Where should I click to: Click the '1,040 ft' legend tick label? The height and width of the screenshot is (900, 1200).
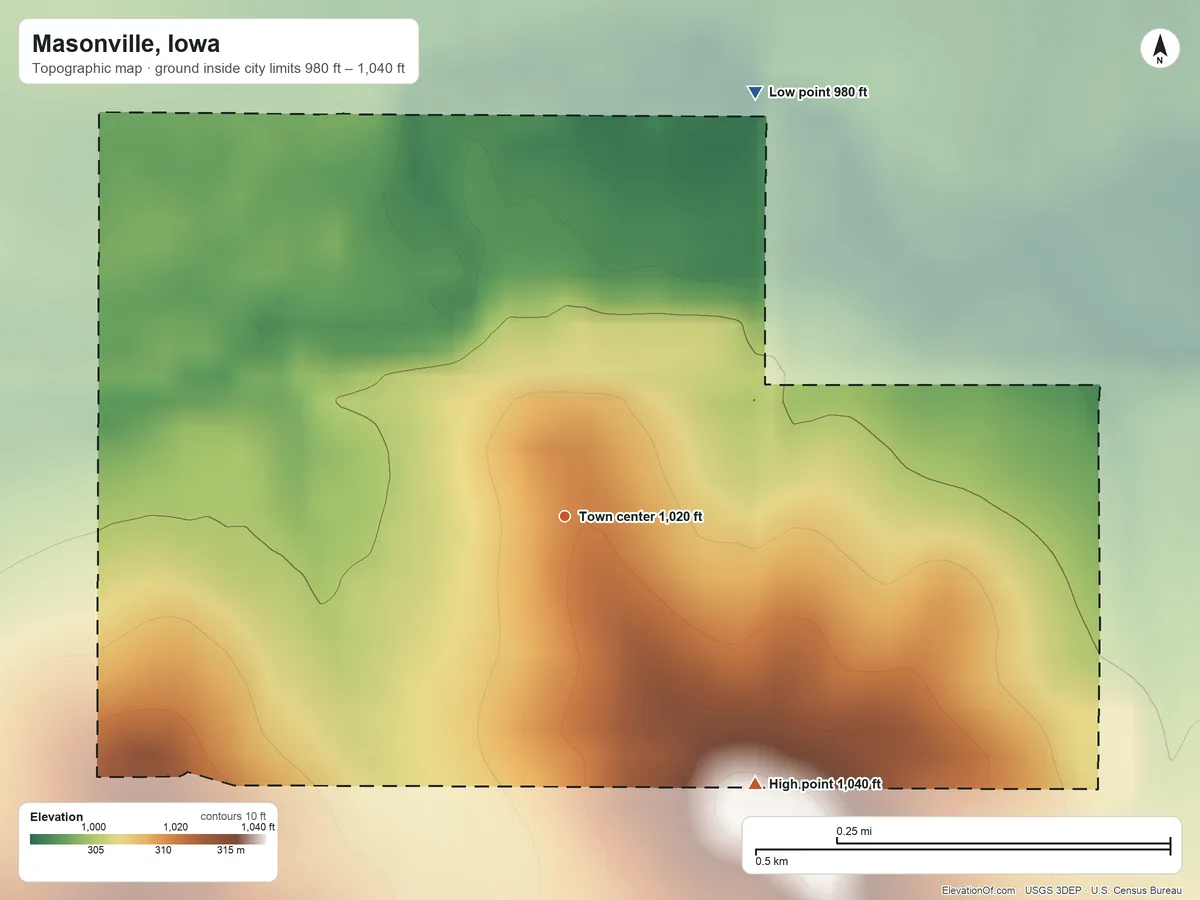[x=257, y=827]
